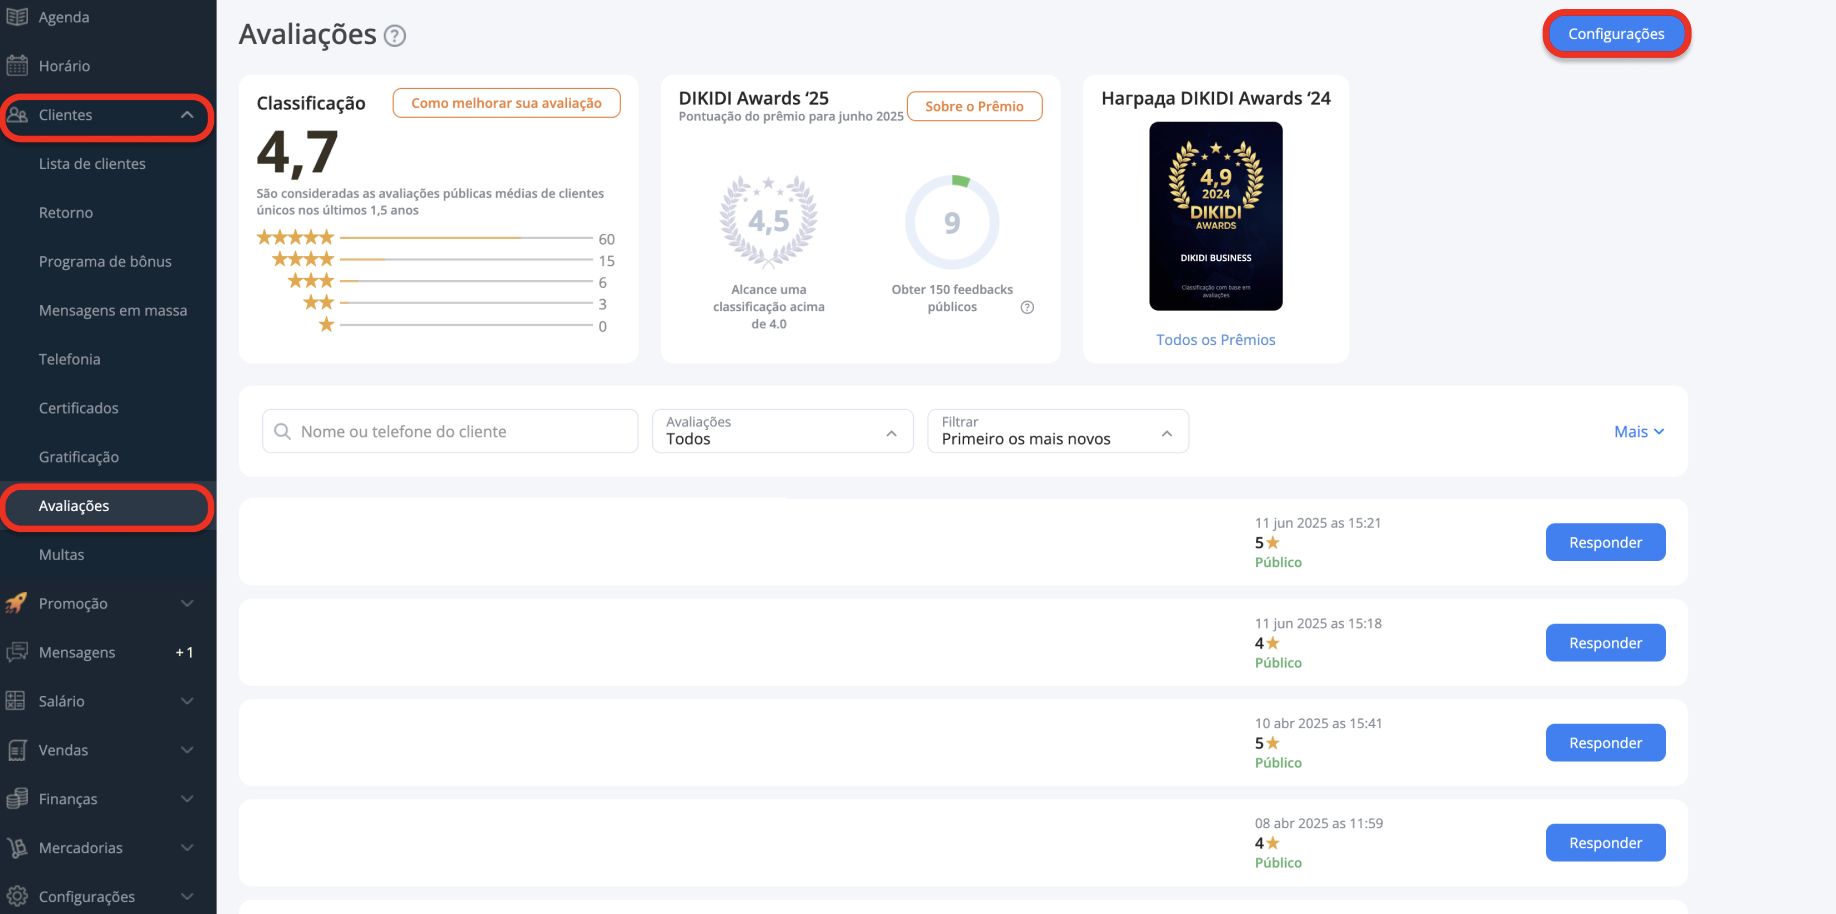Open the Telefonia menu item

tap(70, 360)
